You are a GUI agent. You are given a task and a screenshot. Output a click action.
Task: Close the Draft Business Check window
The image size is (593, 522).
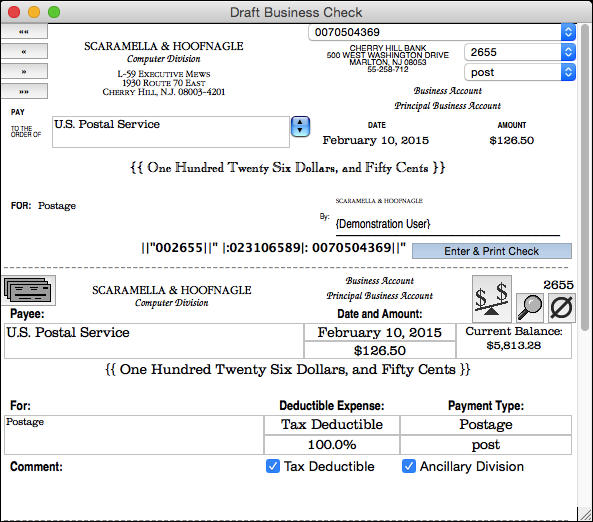pyautogui.click(x=14, y=12)
